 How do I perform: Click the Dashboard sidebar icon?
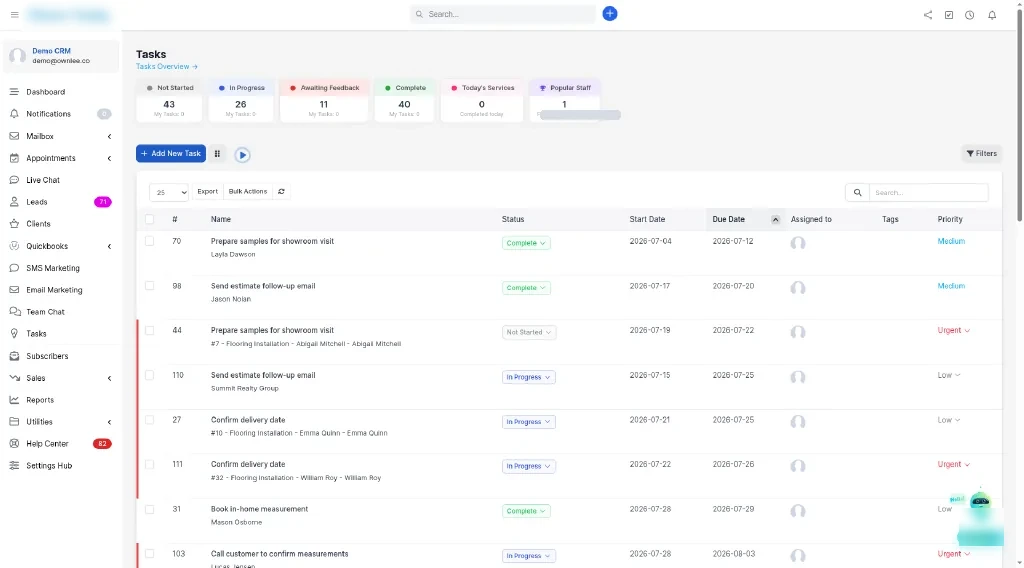click(14, 92)
